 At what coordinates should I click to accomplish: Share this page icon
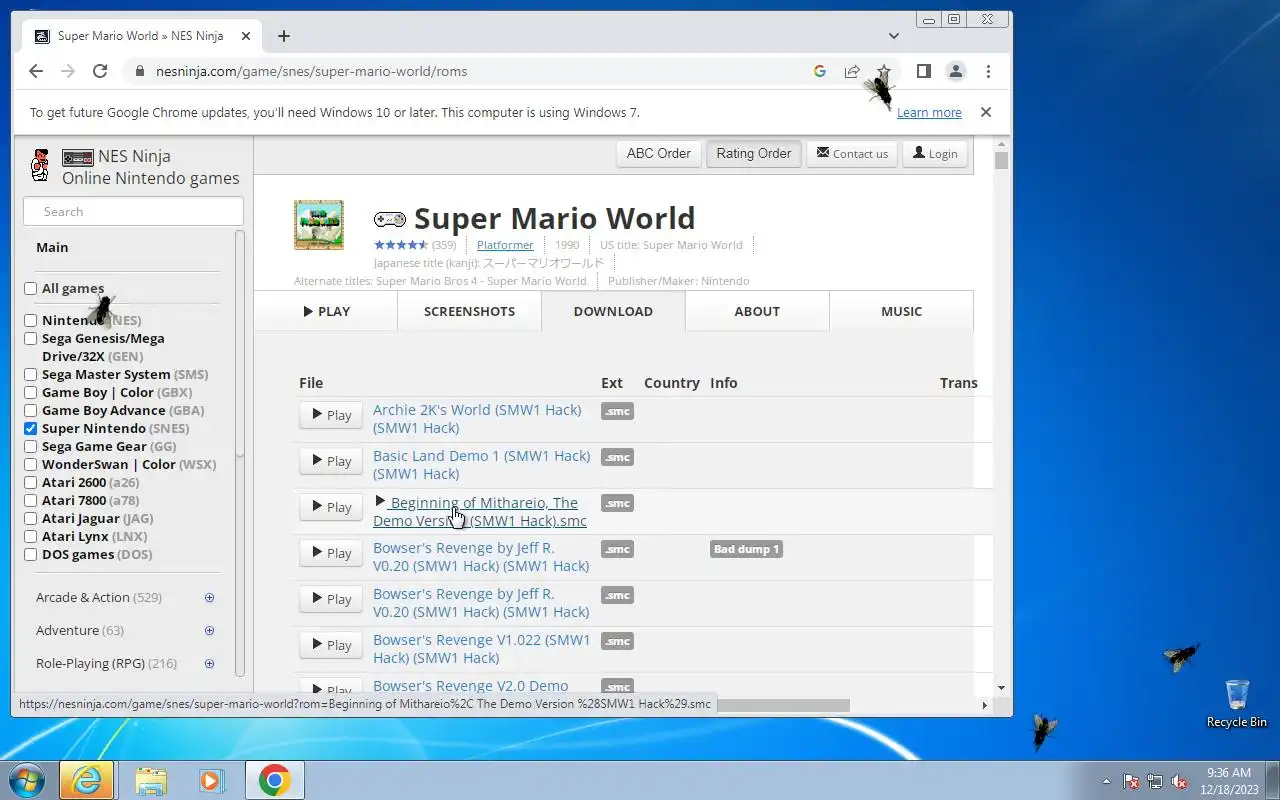[x=852, y=71]
